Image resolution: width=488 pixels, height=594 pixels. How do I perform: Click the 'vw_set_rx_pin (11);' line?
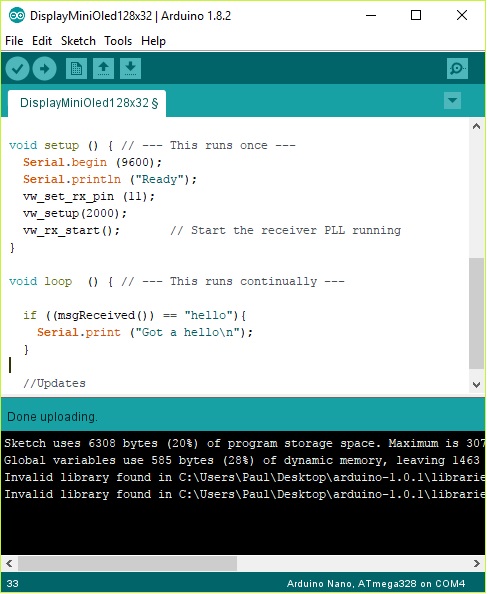pyautogui.click(x=89, y=197)
